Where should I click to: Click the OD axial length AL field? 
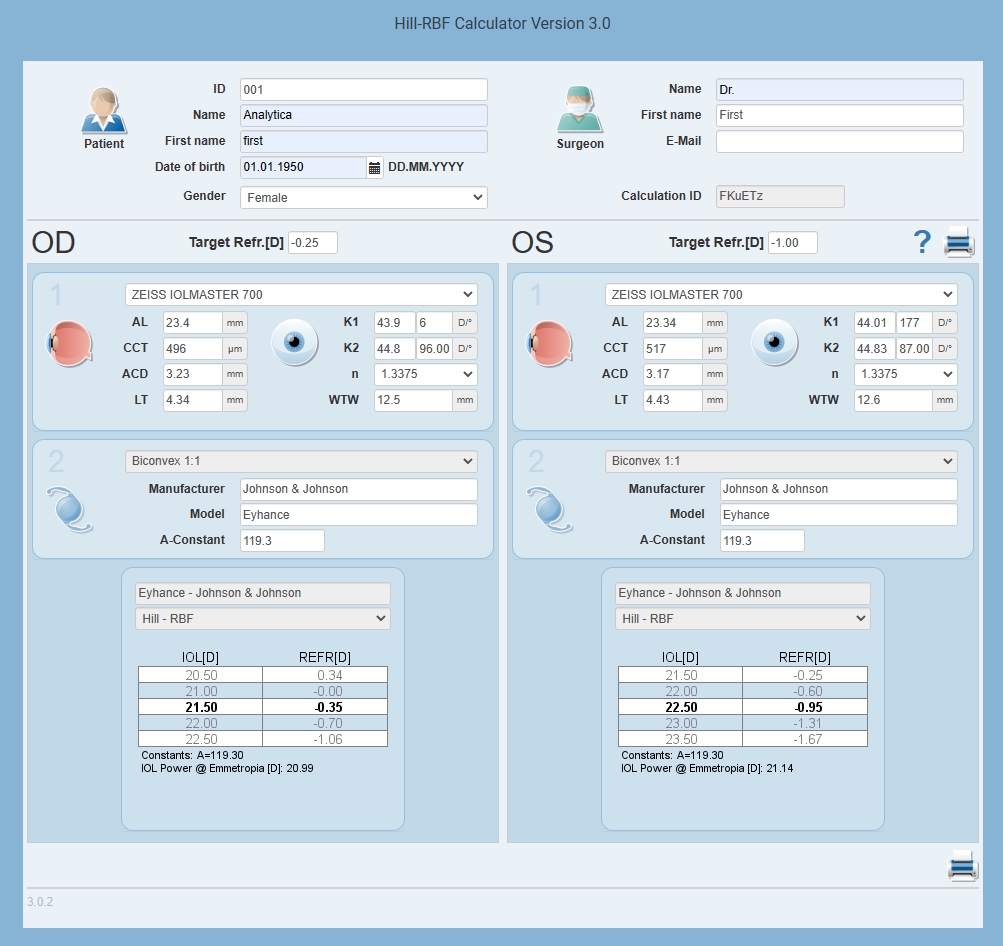(x=193, y=323)
